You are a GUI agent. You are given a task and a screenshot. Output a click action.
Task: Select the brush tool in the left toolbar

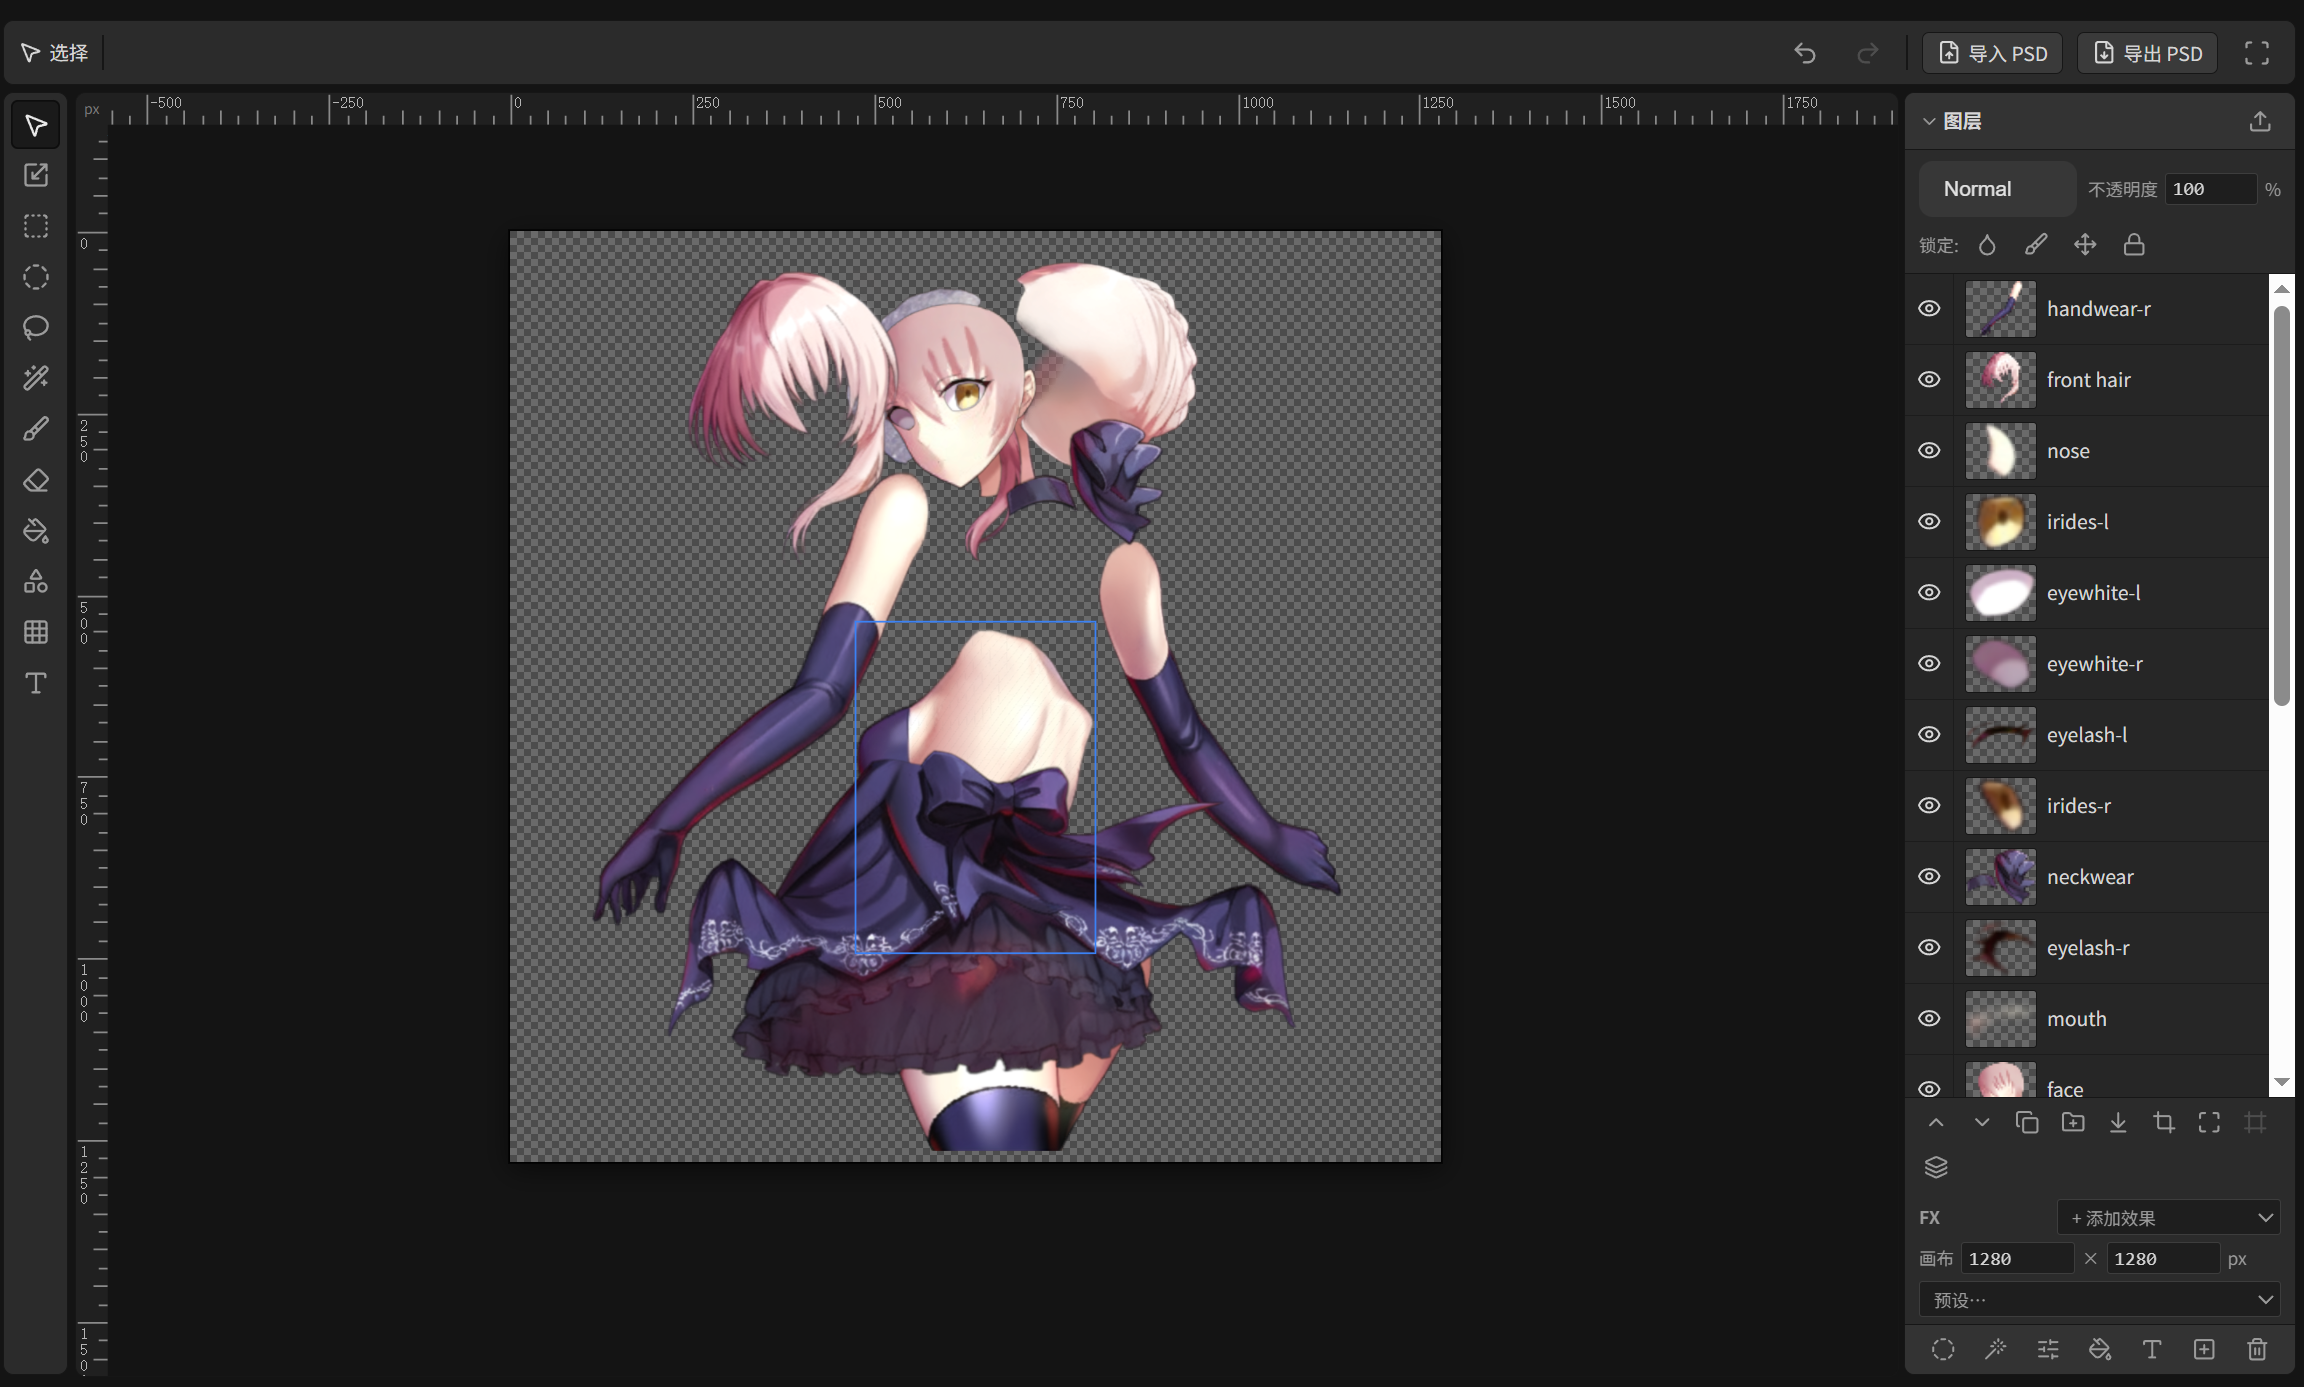point(36,429)
